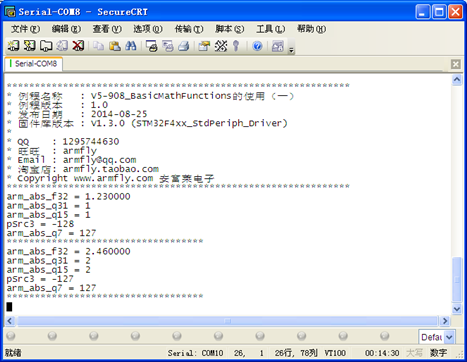
Task: Click the 'armfly@qq.com' email text
Action: point(100,160)
